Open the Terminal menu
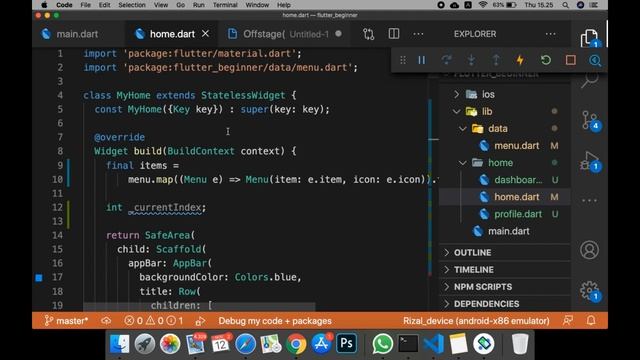Viewport: 640px width, 360px height. point(225,5)
